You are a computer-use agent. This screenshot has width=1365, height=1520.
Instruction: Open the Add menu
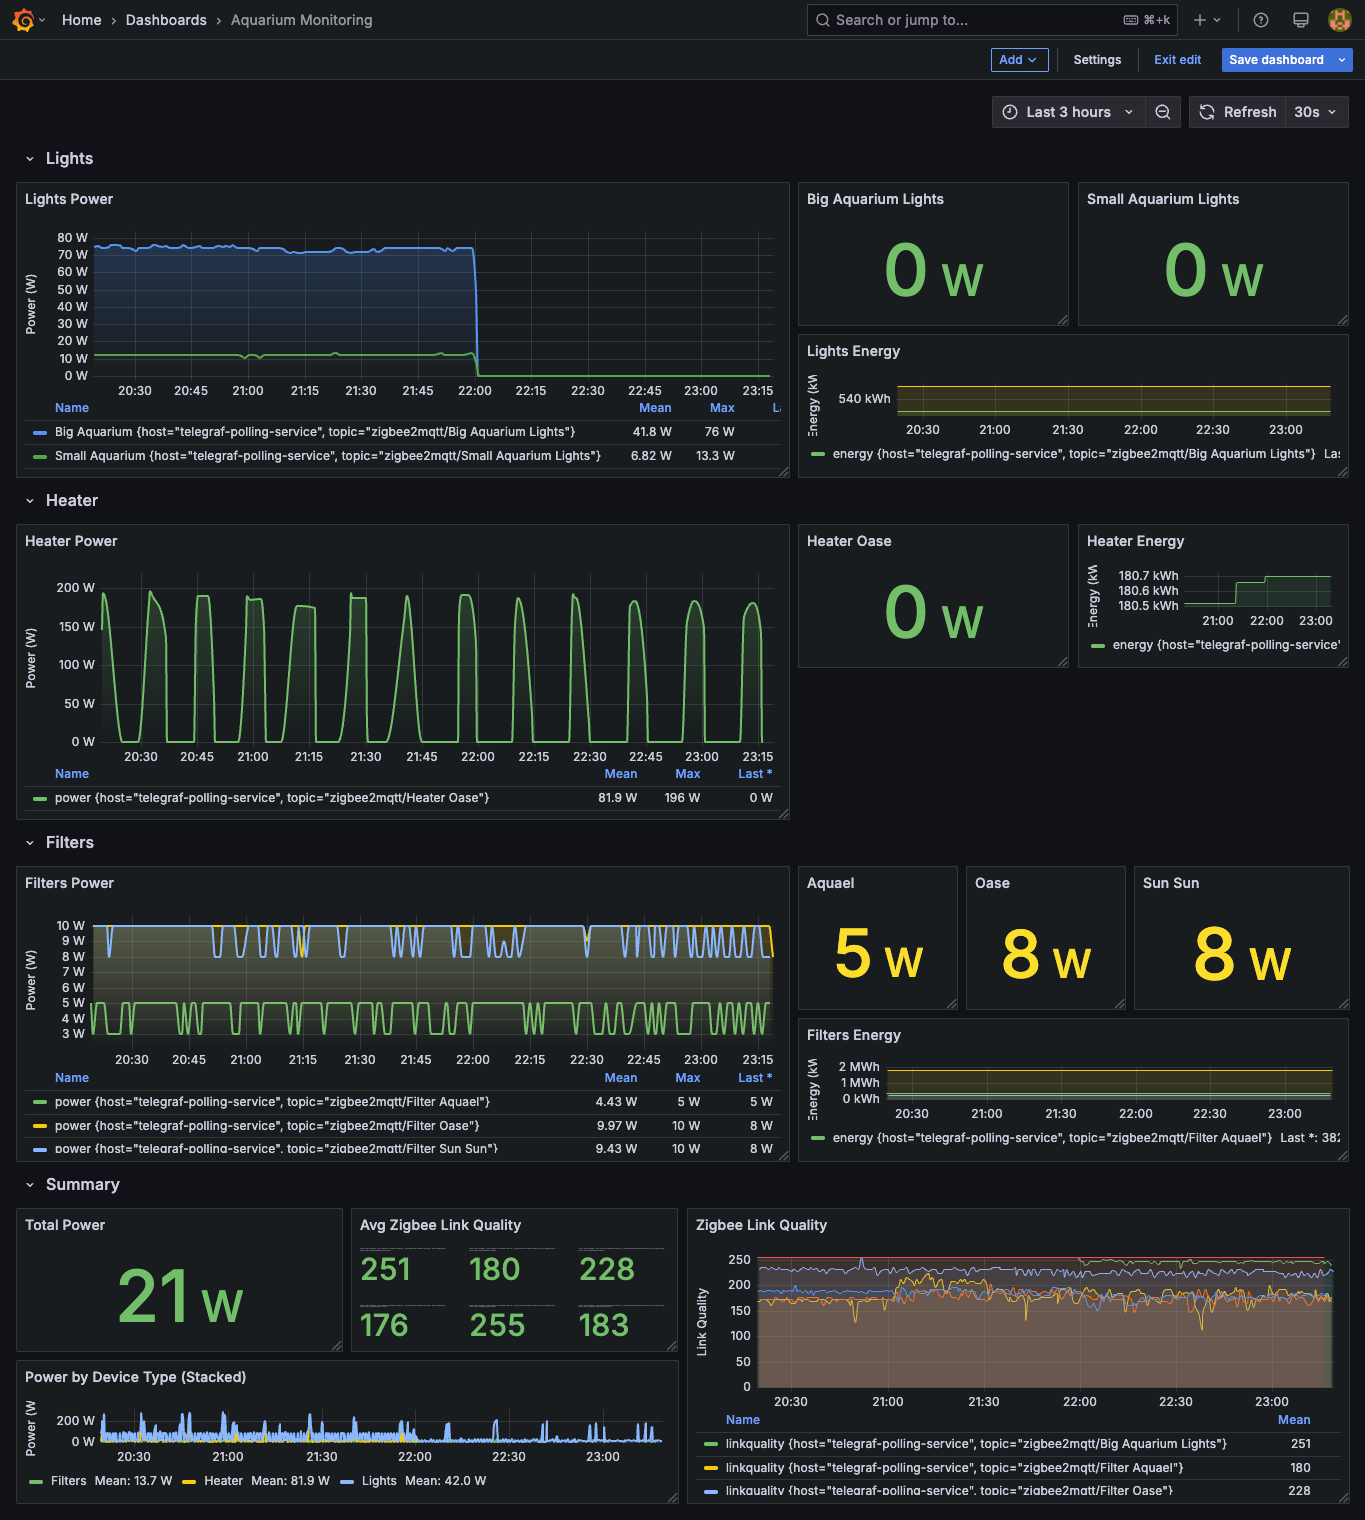(x=1019, y=59)
